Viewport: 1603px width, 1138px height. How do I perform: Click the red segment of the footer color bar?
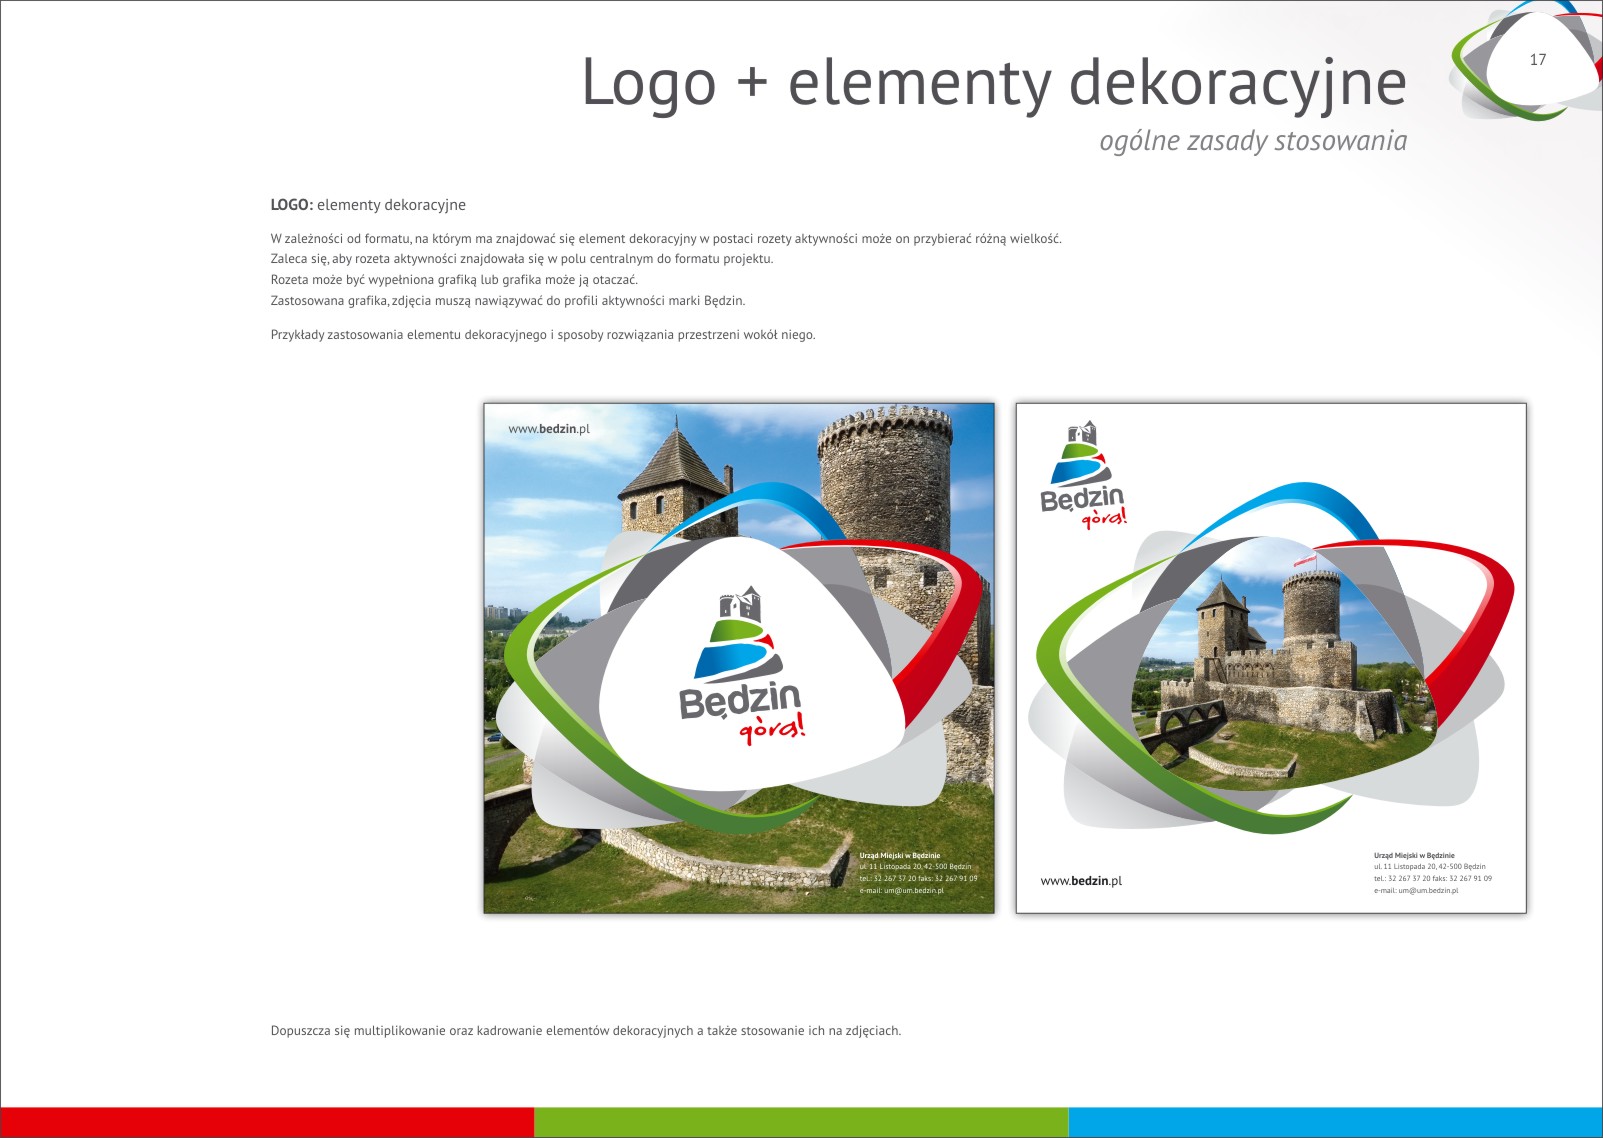pos(267,1122)
